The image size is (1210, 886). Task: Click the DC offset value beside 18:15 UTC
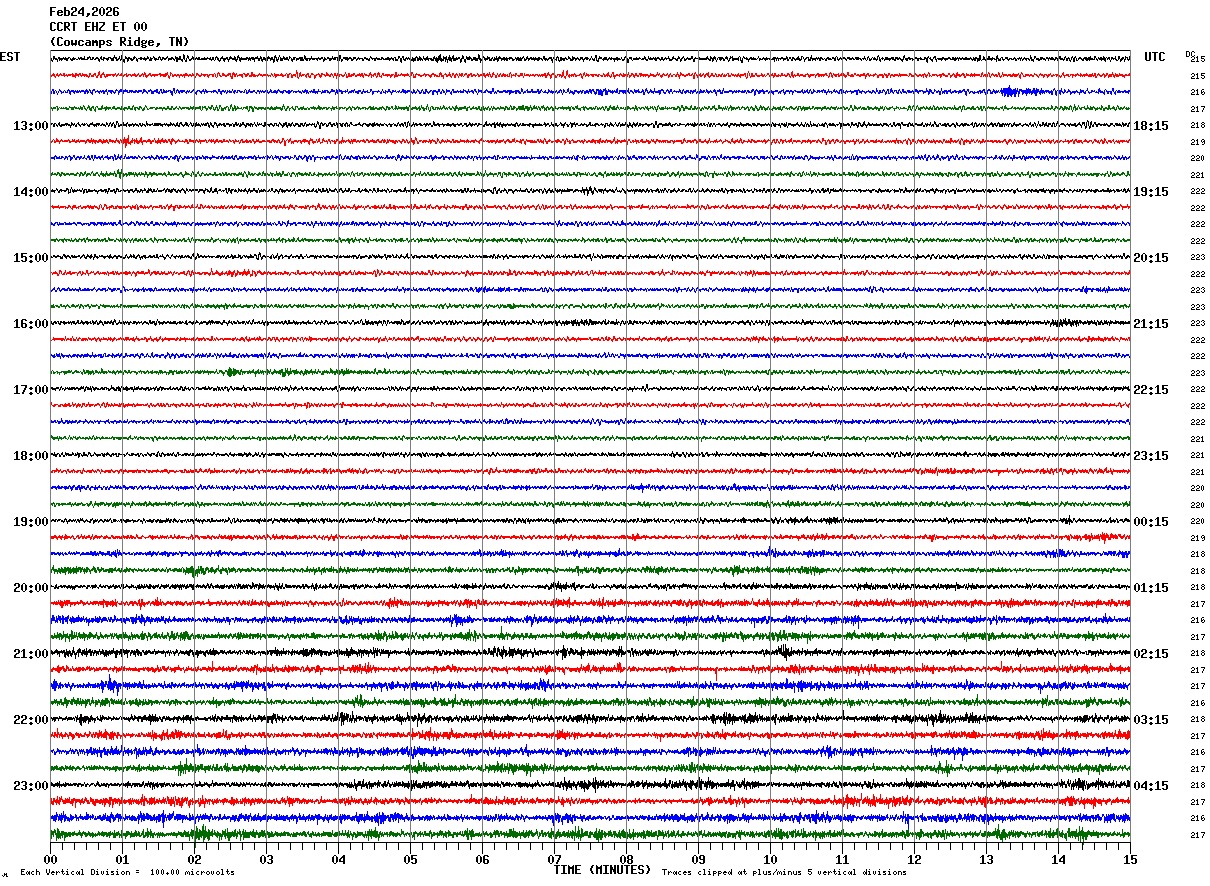coord(1197,126)
